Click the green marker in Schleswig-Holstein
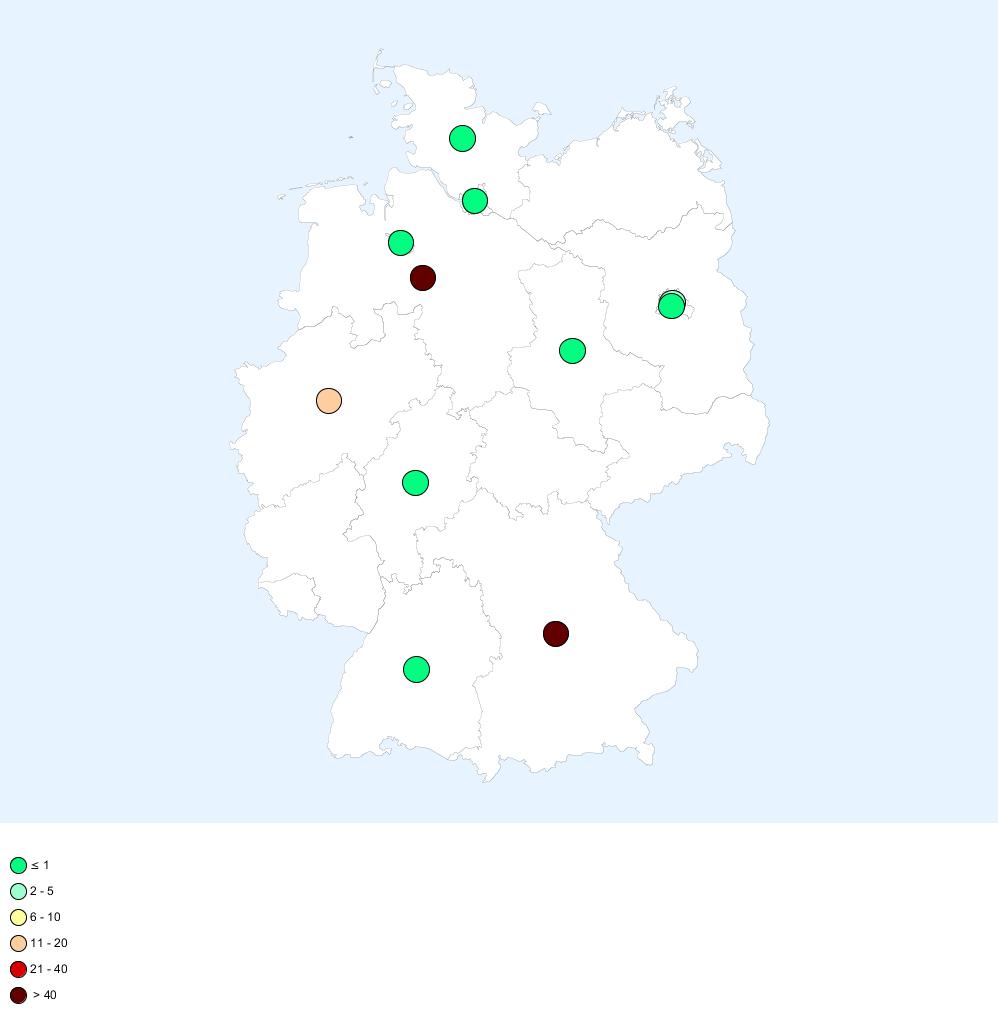The image size is (998, 1010). click(x=462, y=139)
